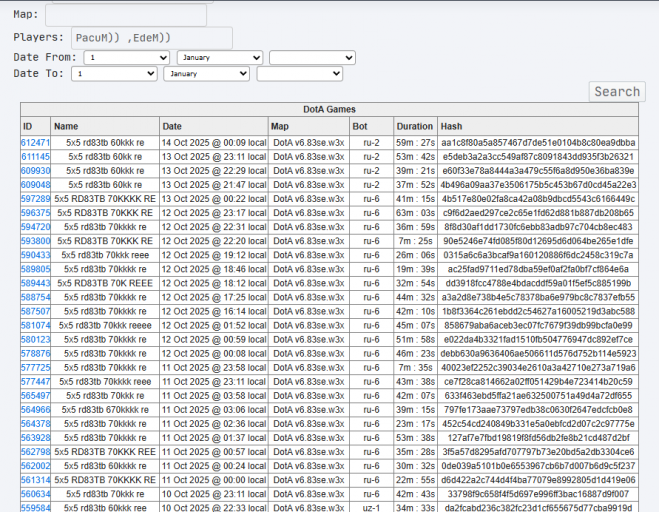Select duration cell 59m : 27s
This screenshot has height=512, width=659.
pyautogui.click(x=415, y=143)
